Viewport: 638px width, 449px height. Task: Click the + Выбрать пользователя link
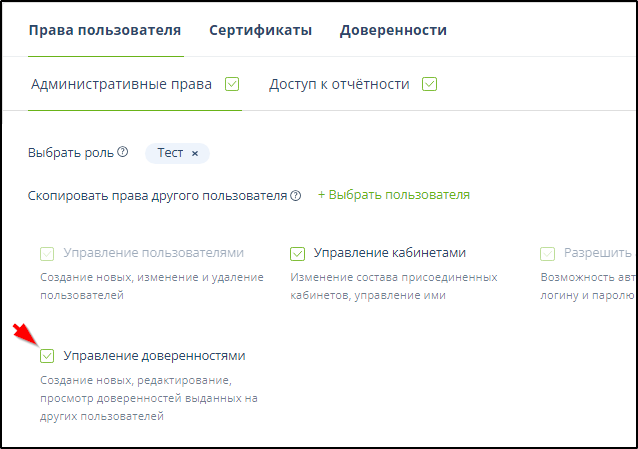pos(393,195)
